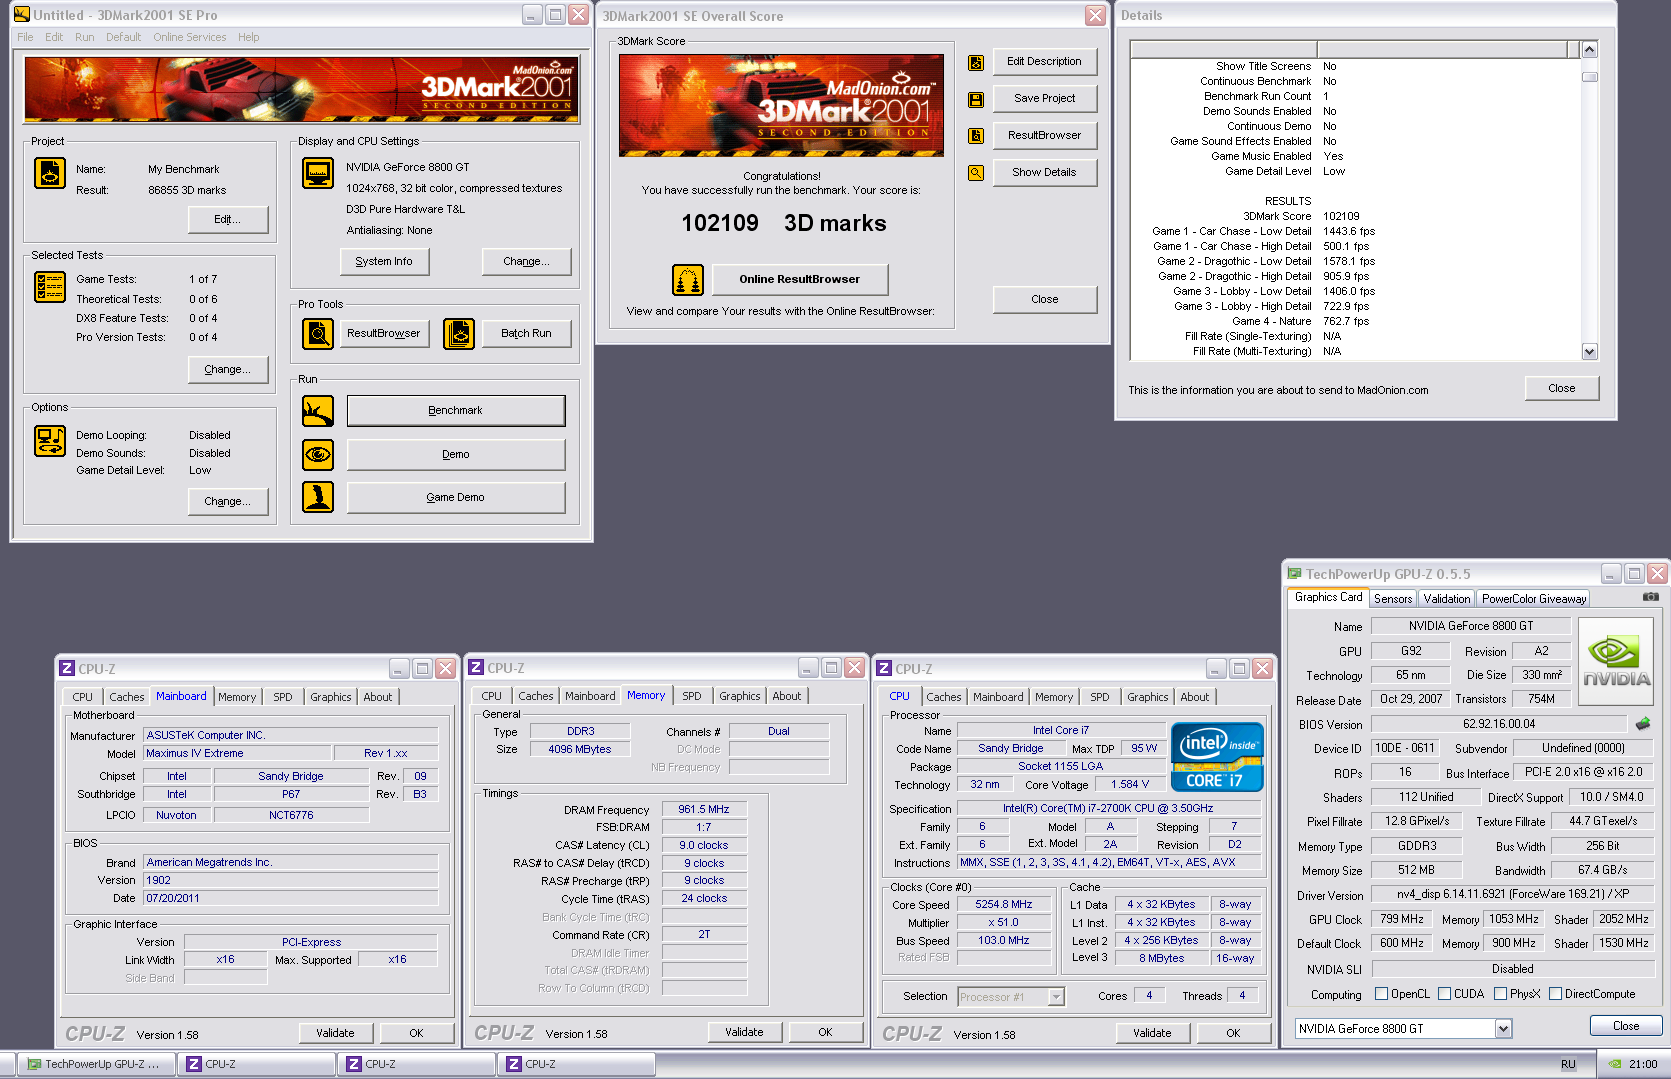The height and width of the screenshot is (1079, 1671).
Task: Click the Edit Description icon in Overall Score window
Action: [x=976, y=63]
